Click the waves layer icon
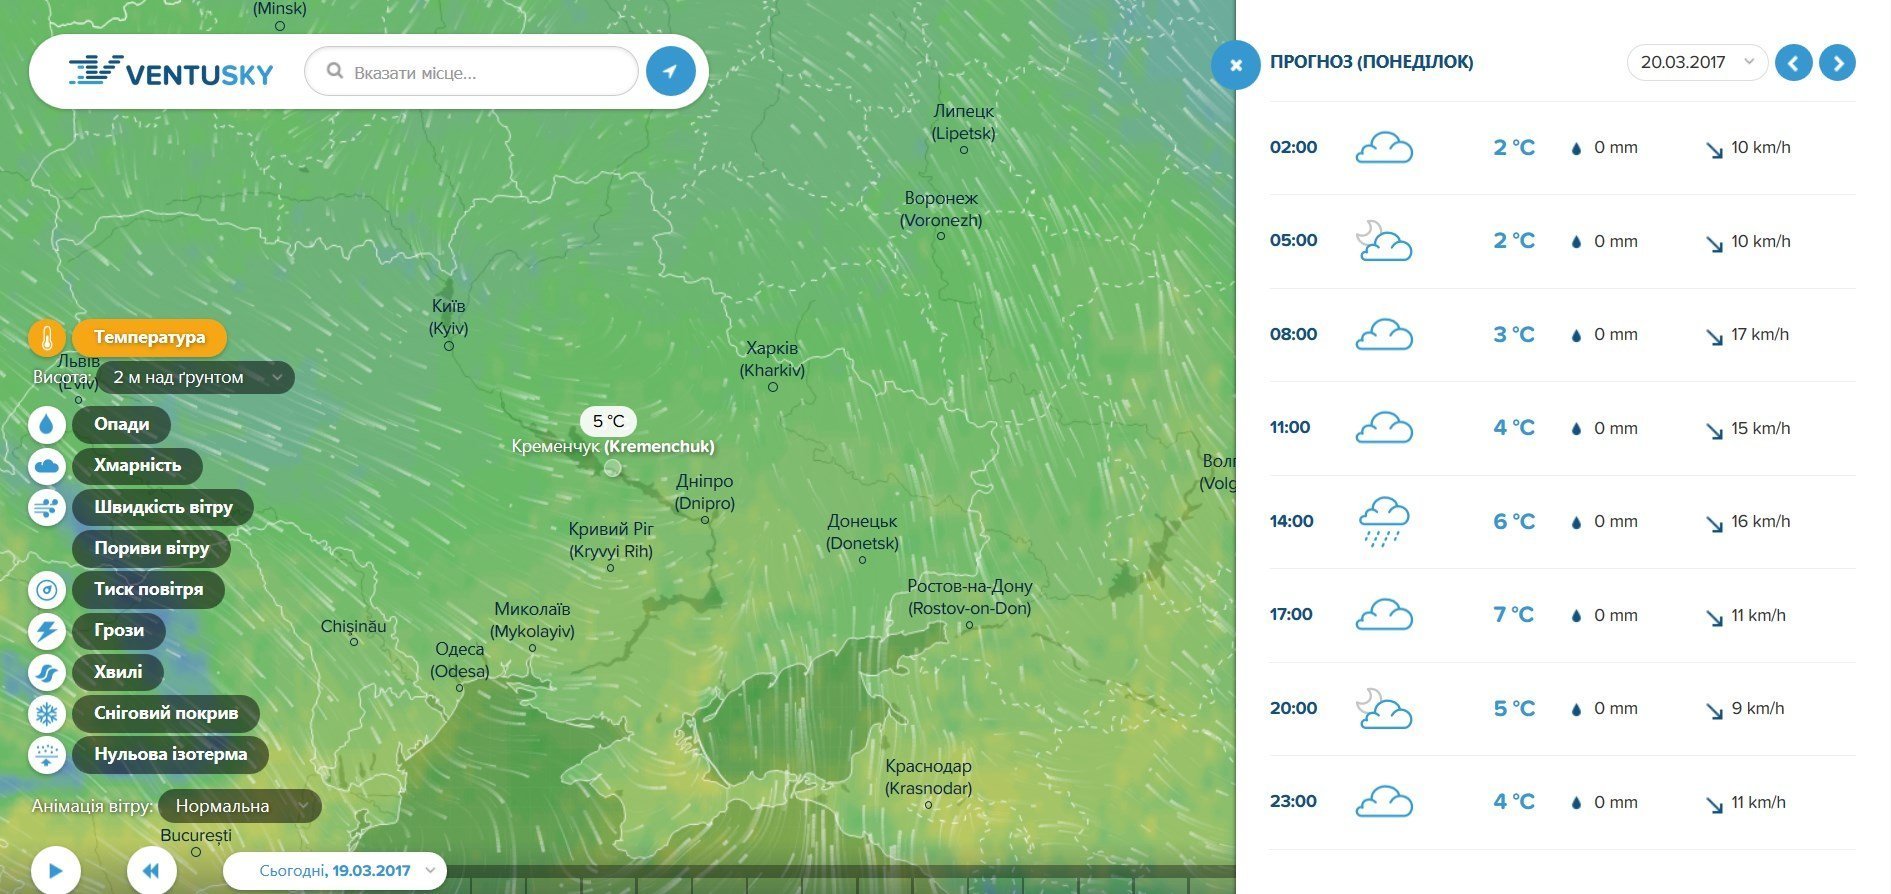The height and width of the screenshot is (894, 1891). [47, 673]
